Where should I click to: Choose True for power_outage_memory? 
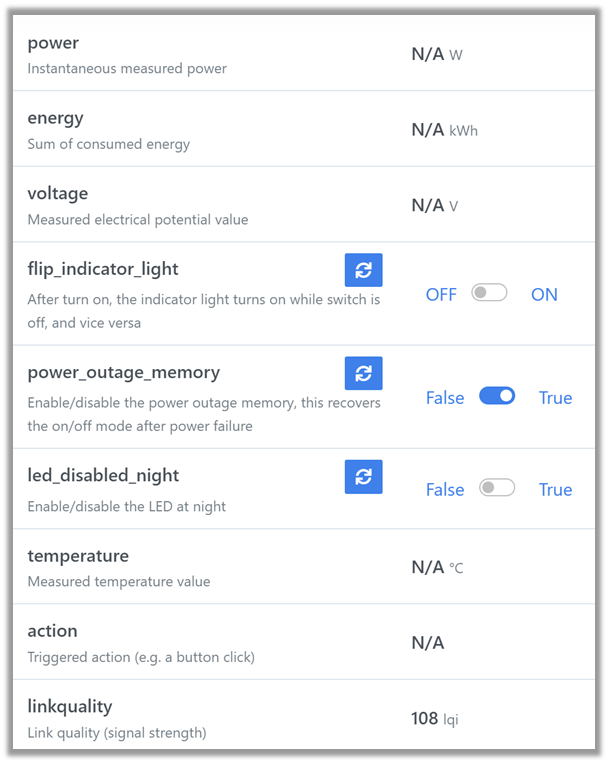(x=555, y=398)
